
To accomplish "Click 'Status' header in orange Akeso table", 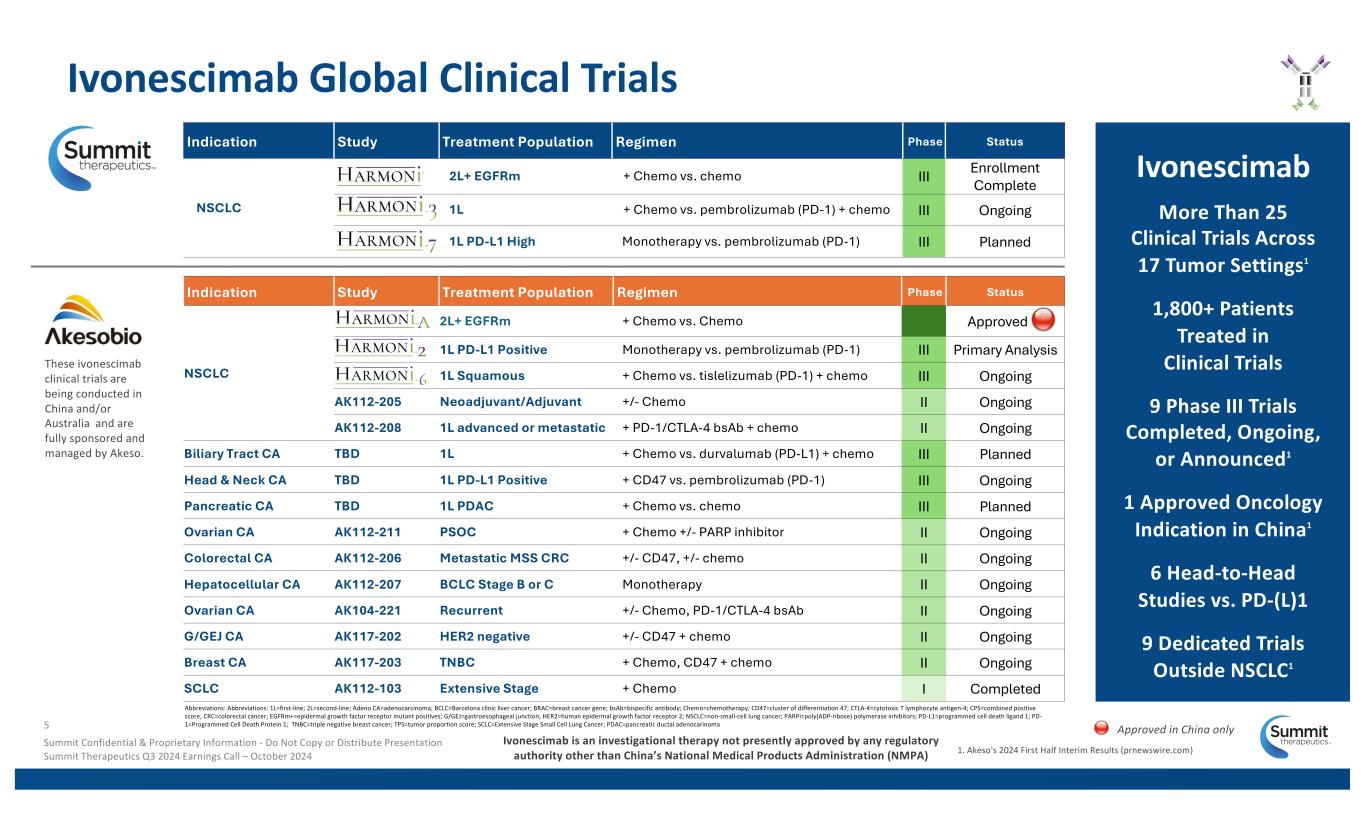I will pos(1004,292).
